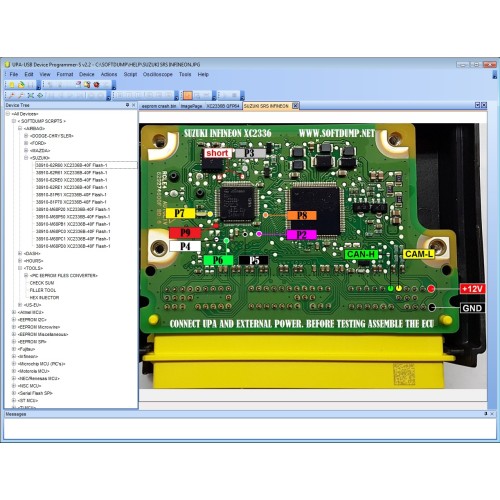Viewport: 500px width, 500px height.
Task: Pin the Device Tree panel
Action: click(127, 105)
